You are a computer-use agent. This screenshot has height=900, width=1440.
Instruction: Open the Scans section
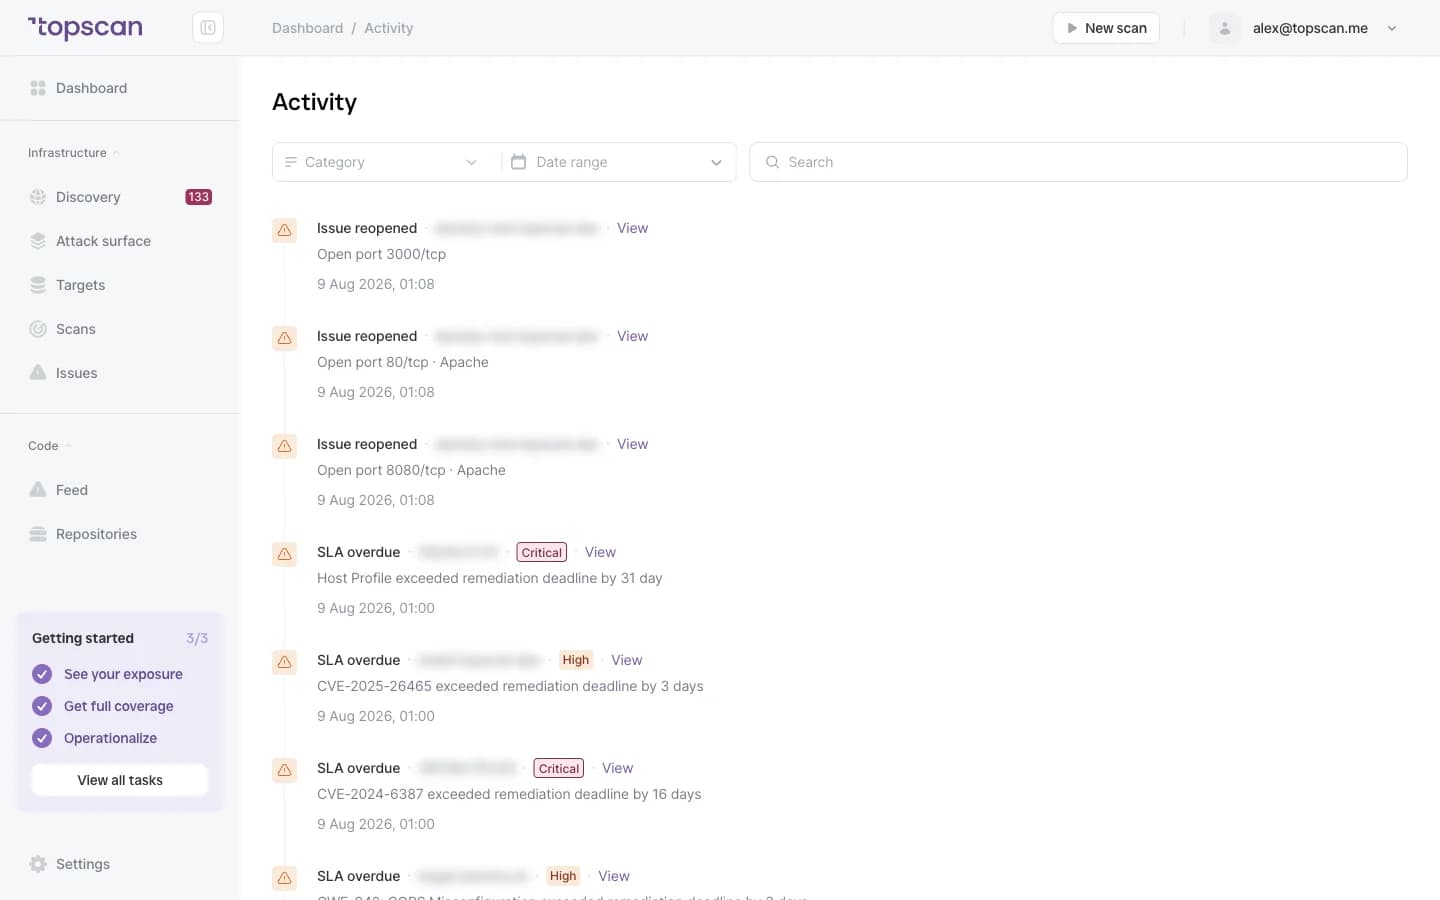(x=120, y=329)
